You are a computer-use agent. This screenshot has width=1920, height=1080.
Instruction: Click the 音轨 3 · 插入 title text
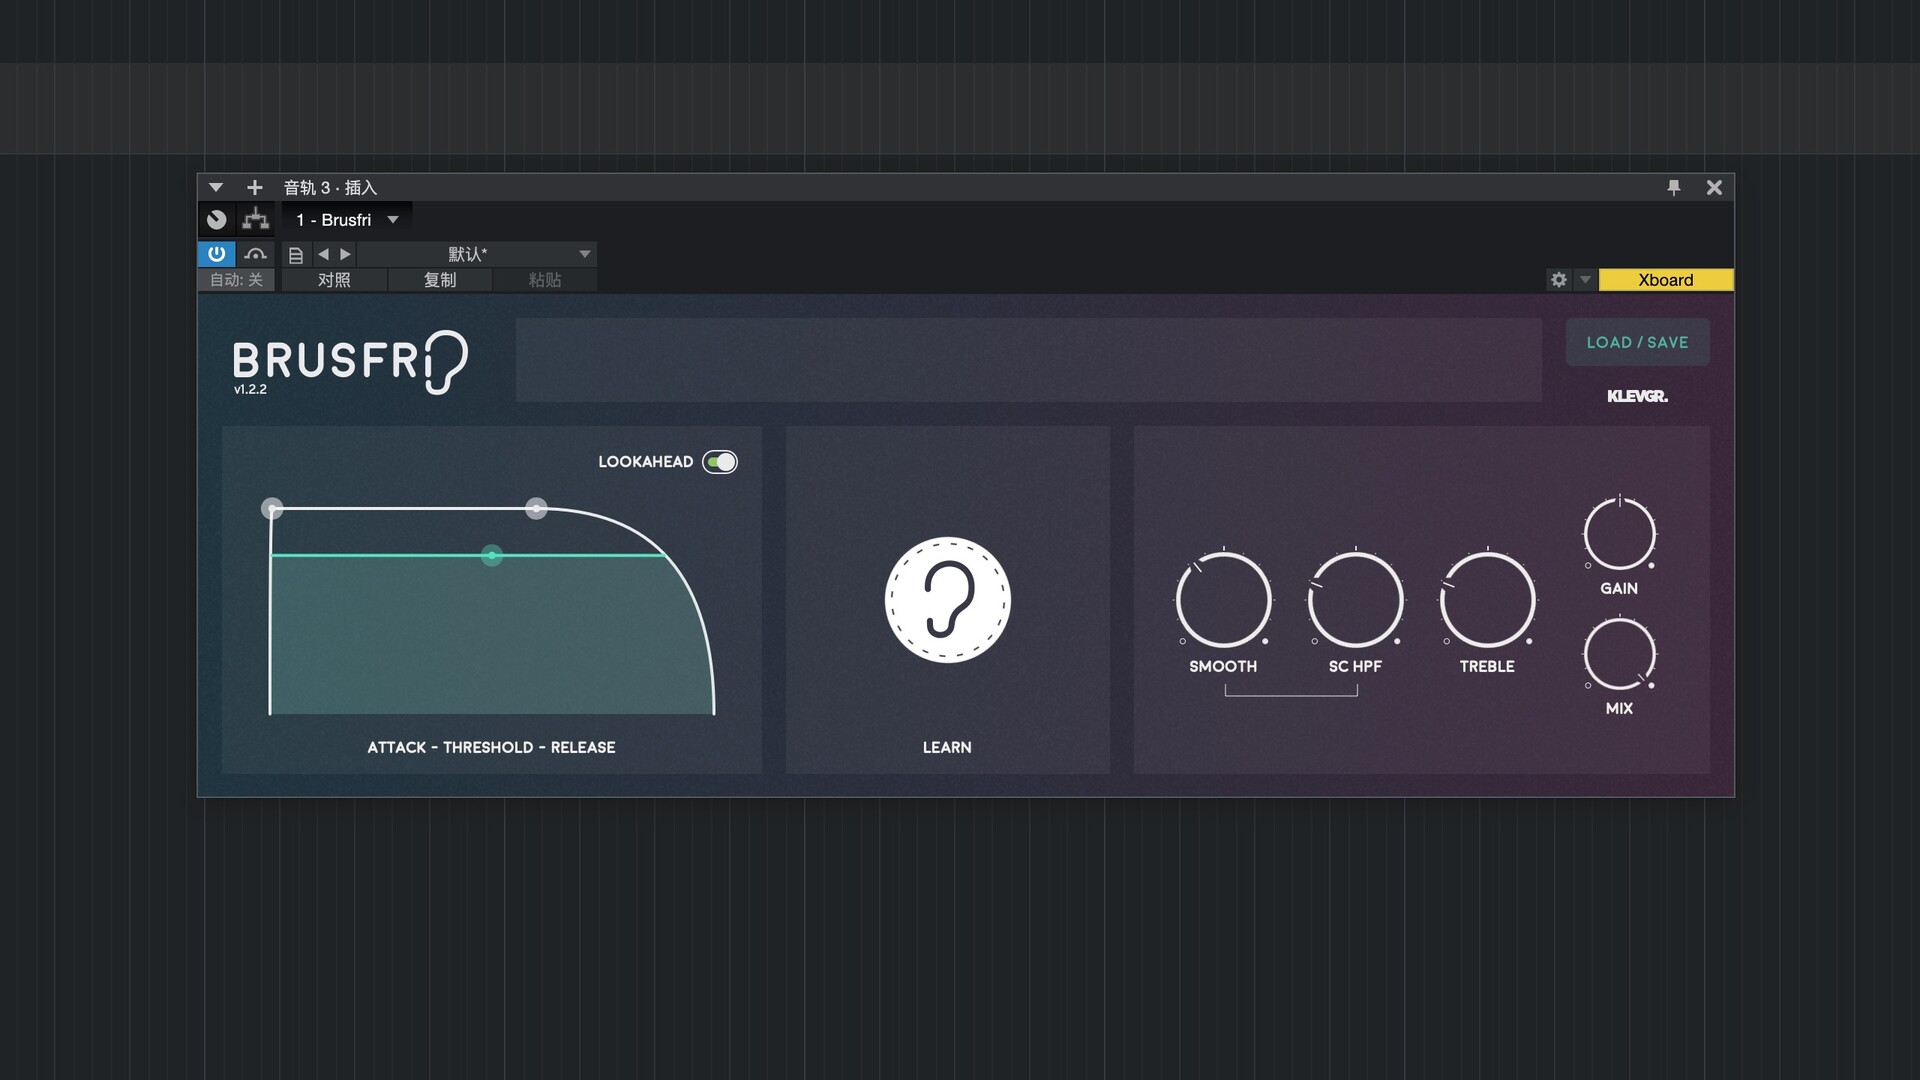pyautogui.click(x=330, y=187)
